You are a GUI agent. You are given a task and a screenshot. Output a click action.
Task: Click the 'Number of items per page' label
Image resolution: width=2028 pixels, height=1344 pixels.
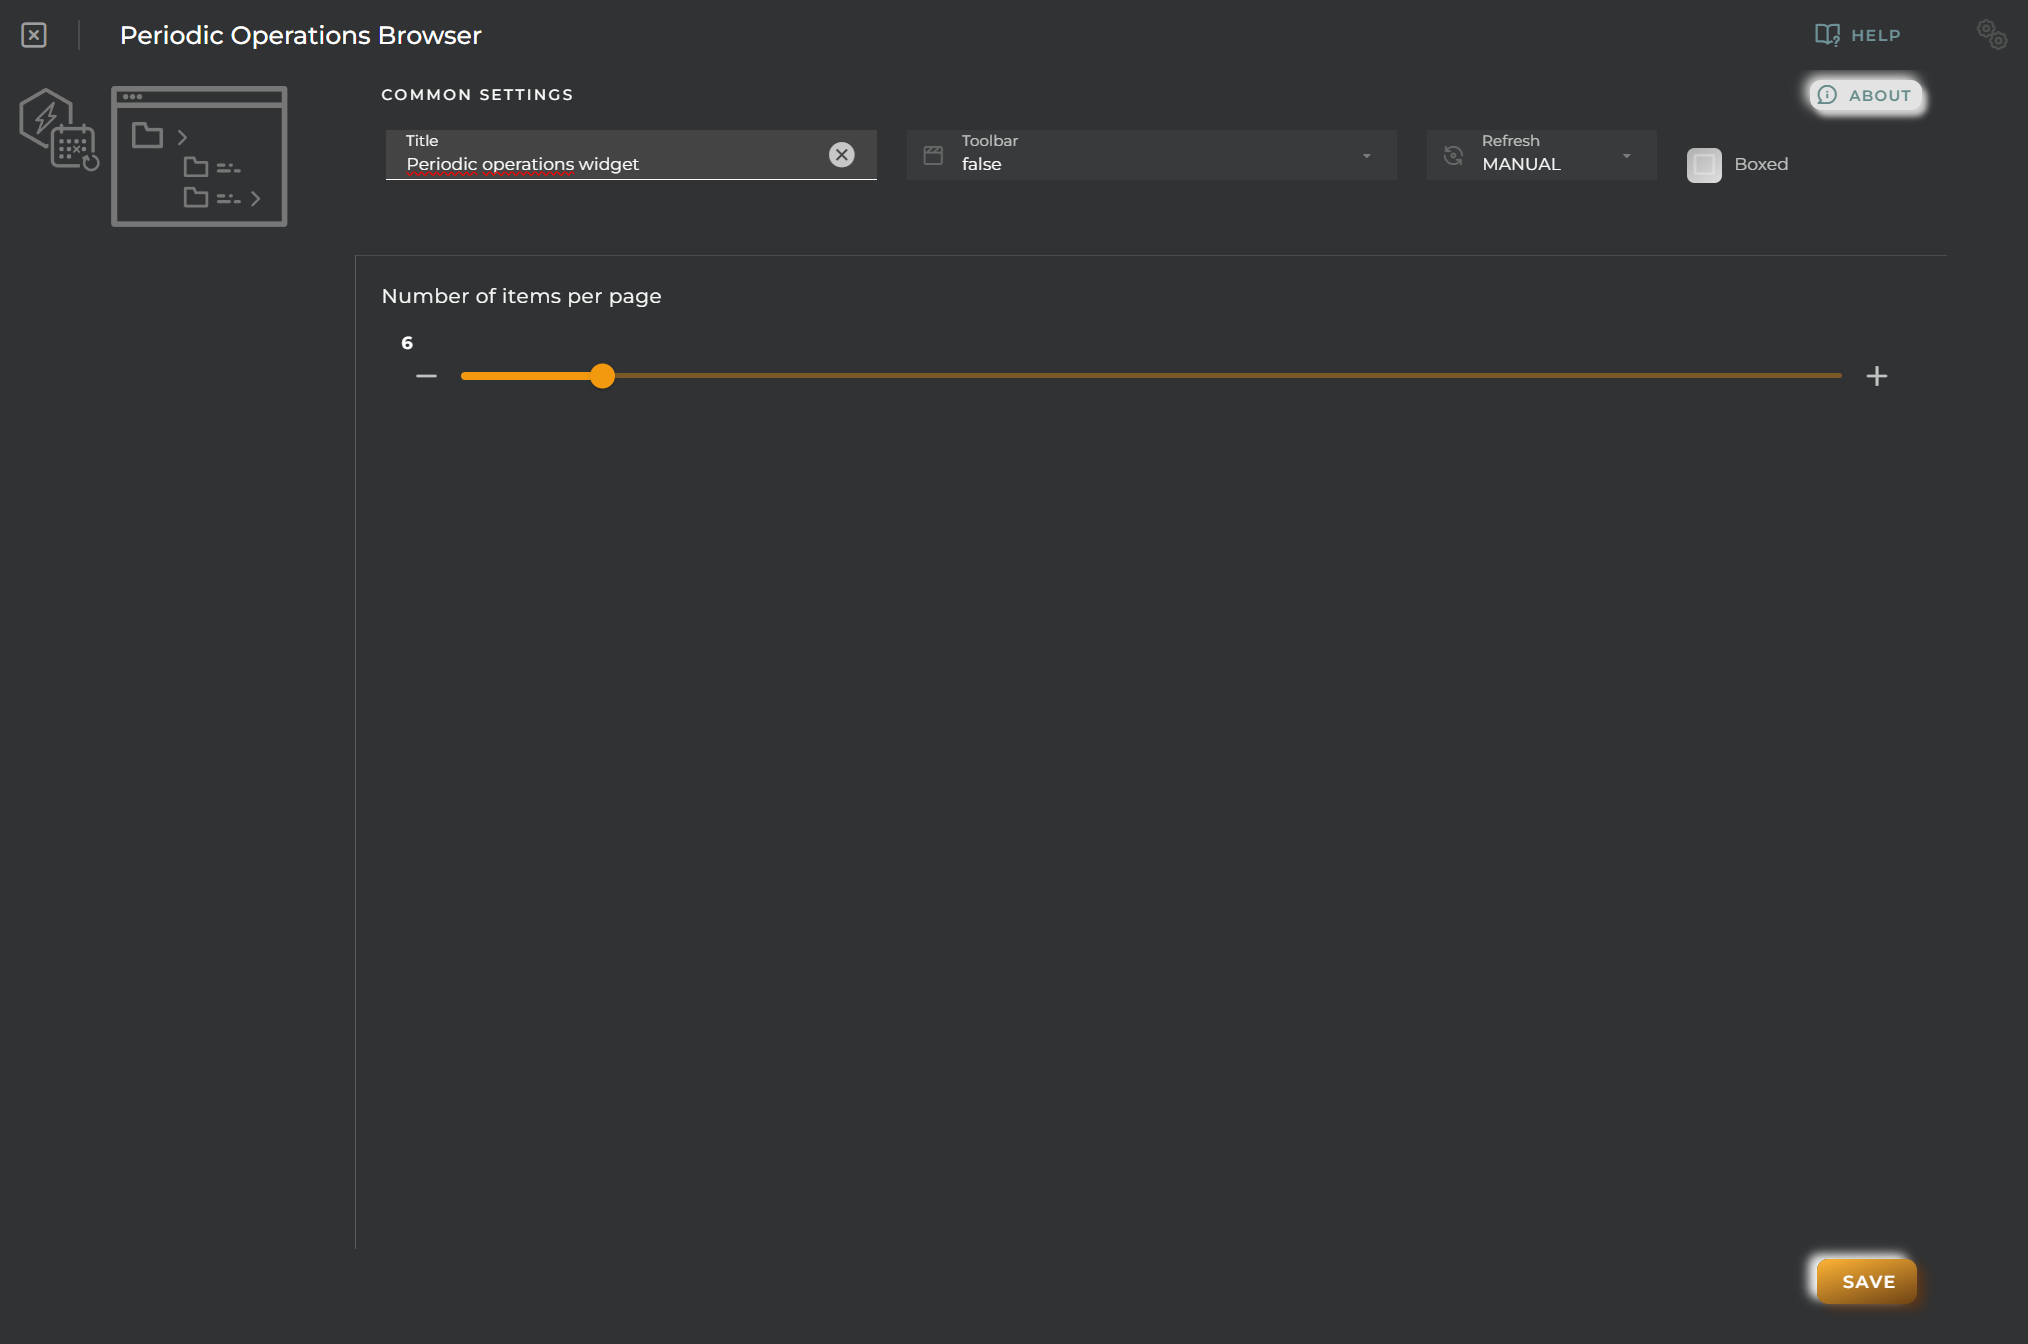tap(521, 296)
